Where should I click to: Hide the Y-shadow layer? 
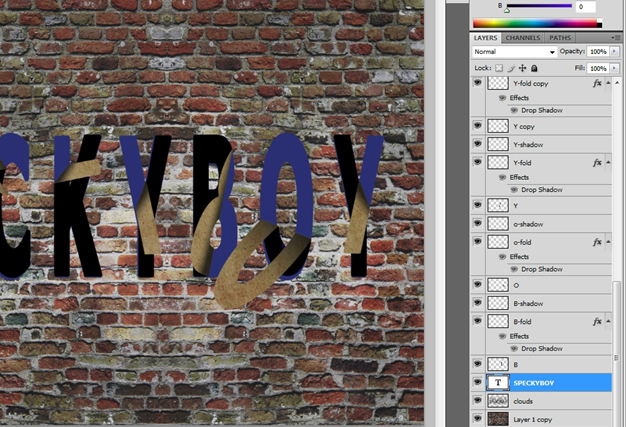coord(477,144)
